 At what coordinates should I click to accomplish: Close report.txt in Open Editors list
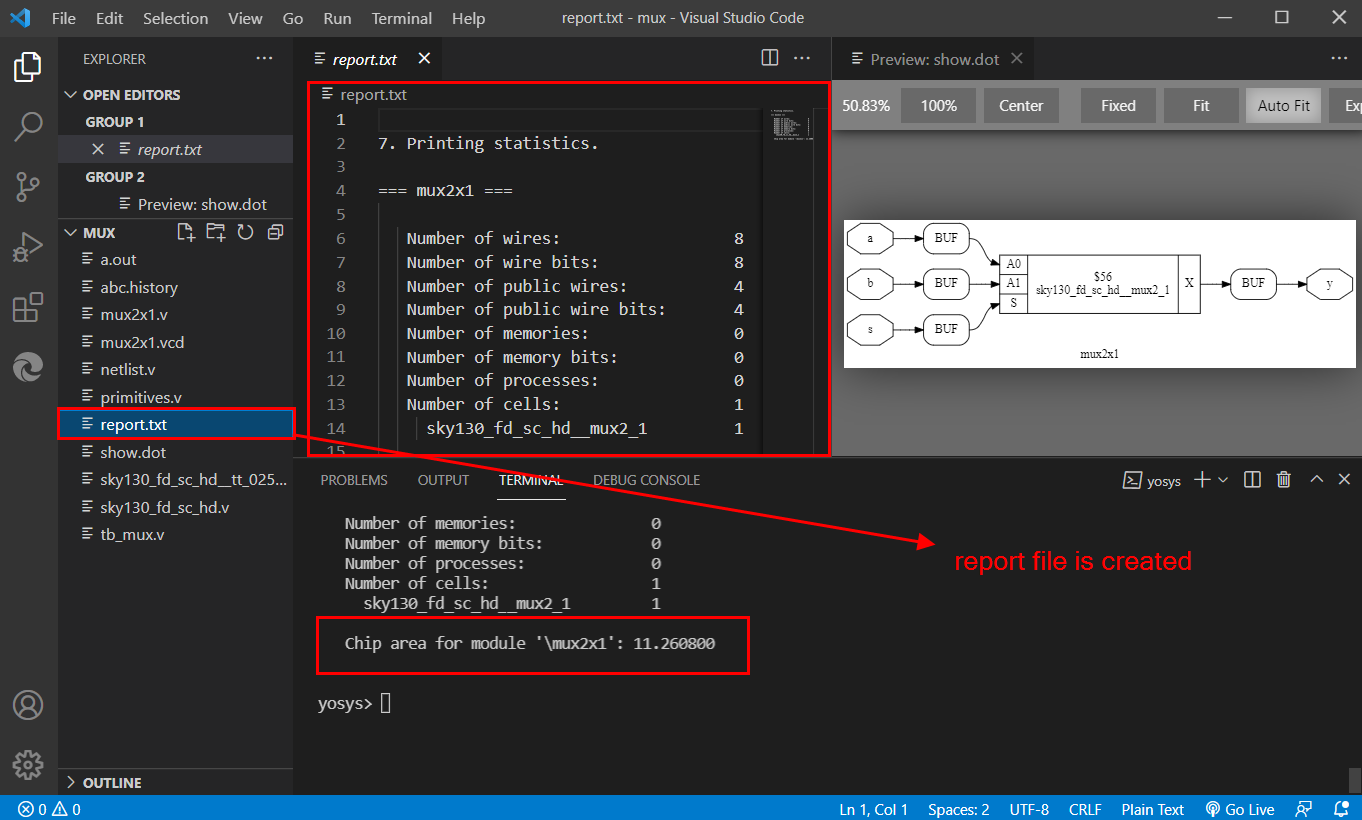point(98,149)
